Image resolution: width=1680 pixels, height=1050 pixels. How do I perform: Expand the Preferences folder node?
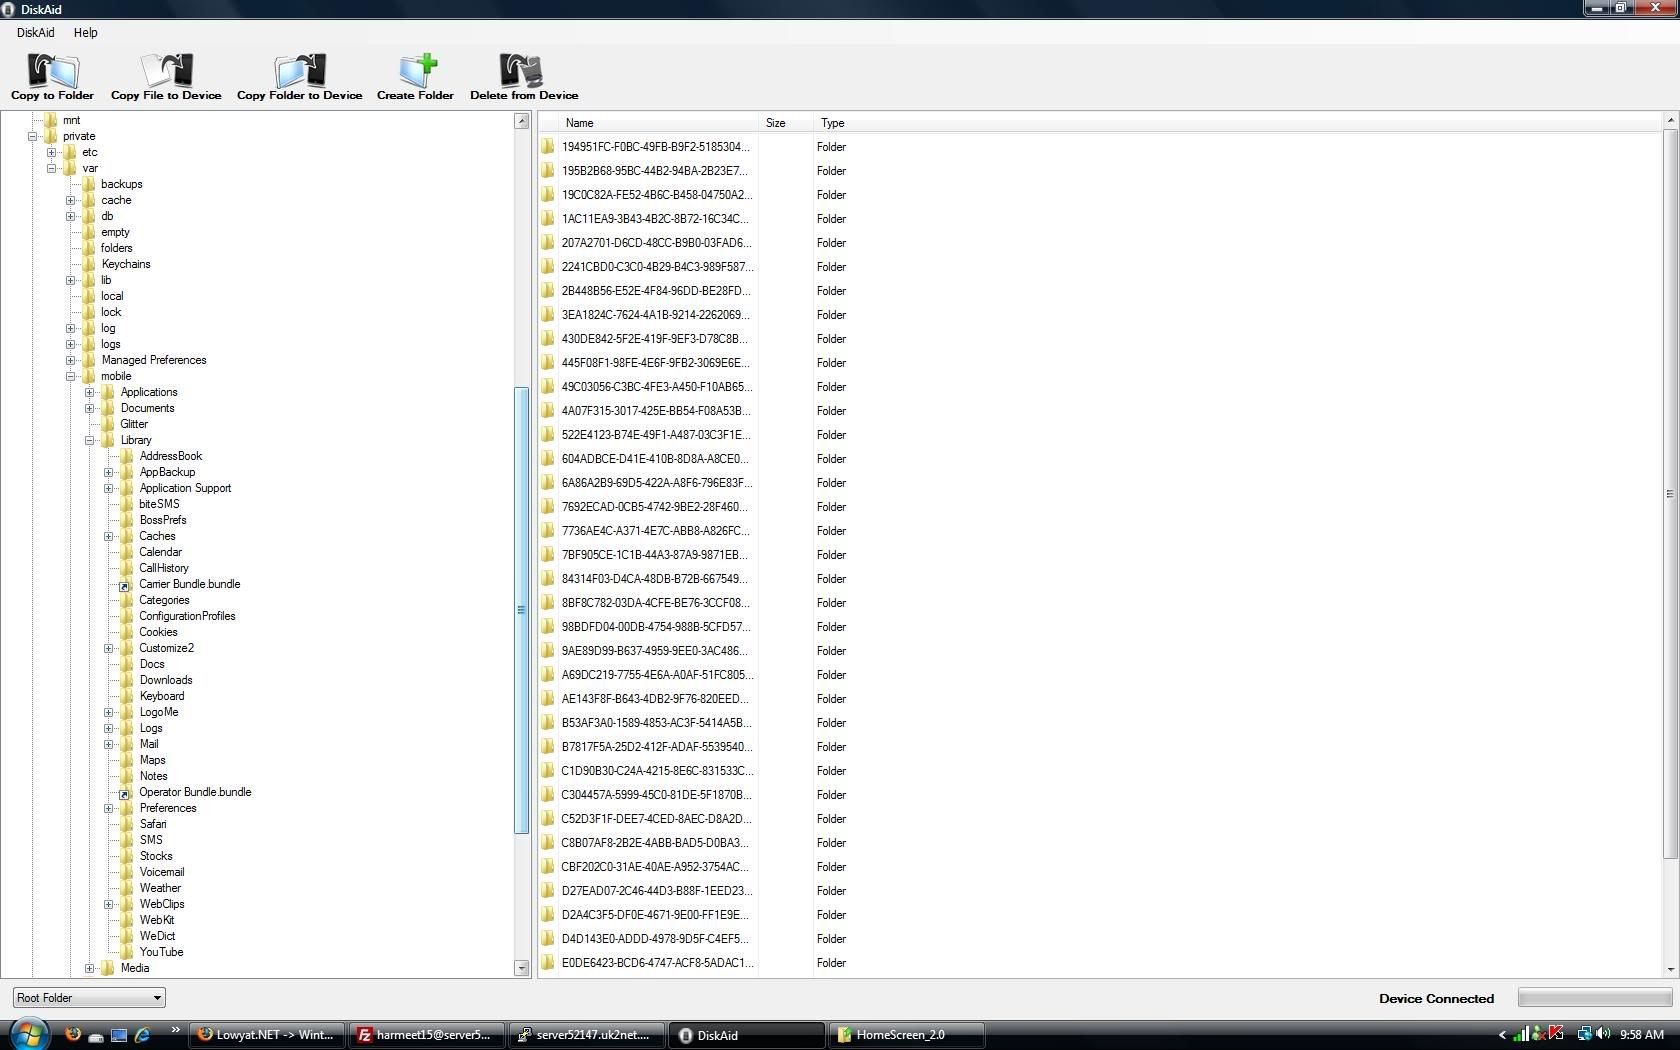109,809
